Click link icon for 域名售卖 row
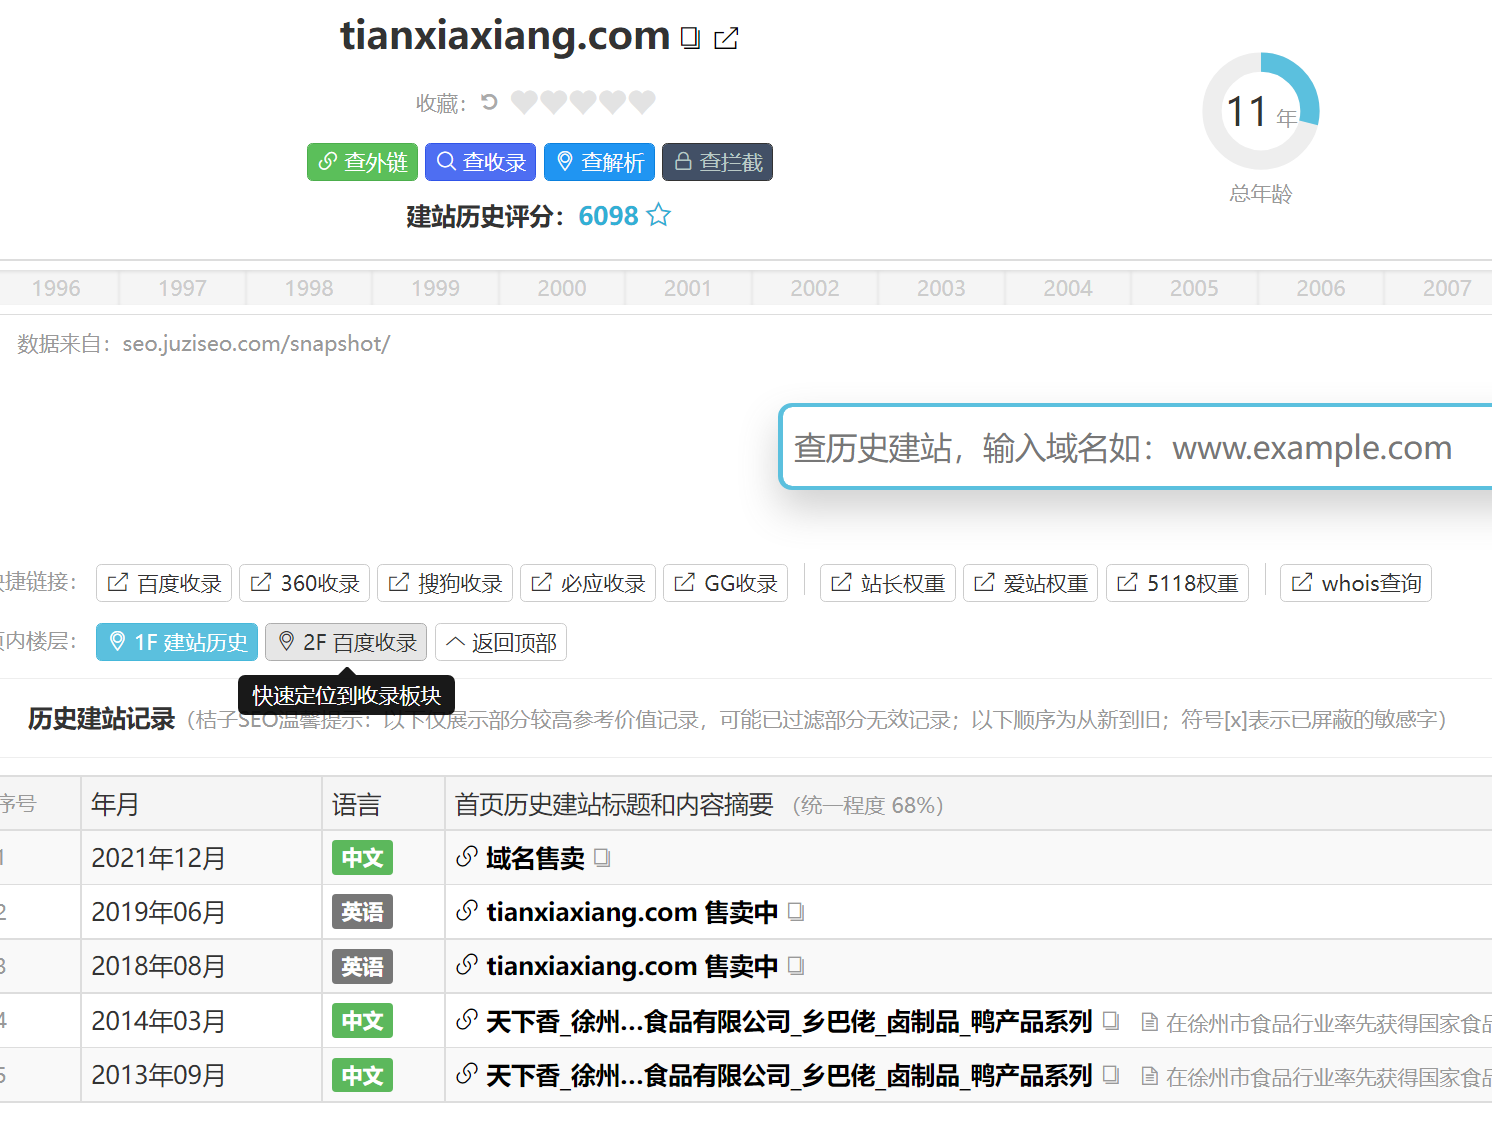1492x1126 pixels. (466, 857)
